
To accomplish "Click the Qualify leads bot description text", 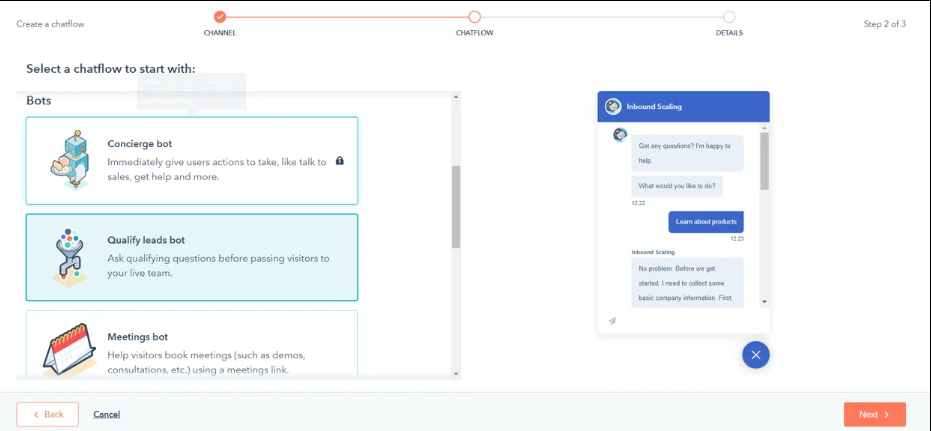I will pos(218,266).
